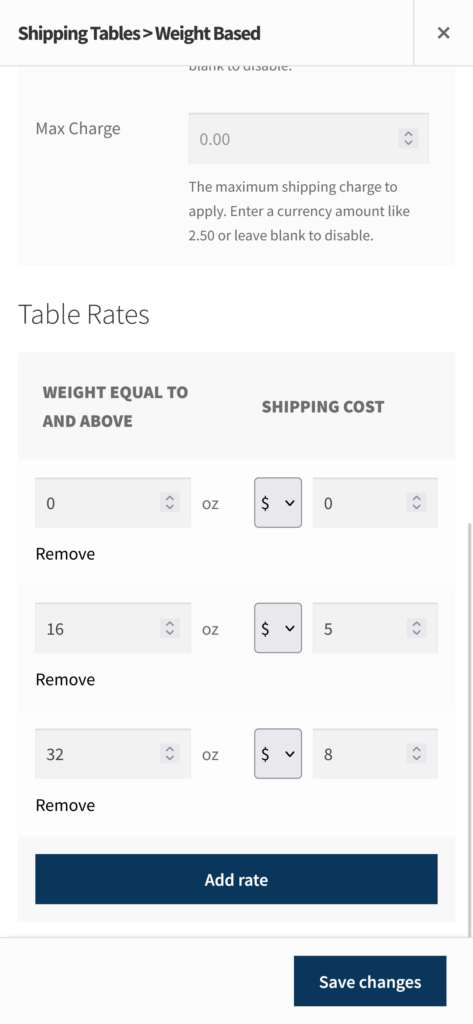Open currency dropdown for the 0 oz rate
The height and width of the screenshot is (1024, 473).
278,503
